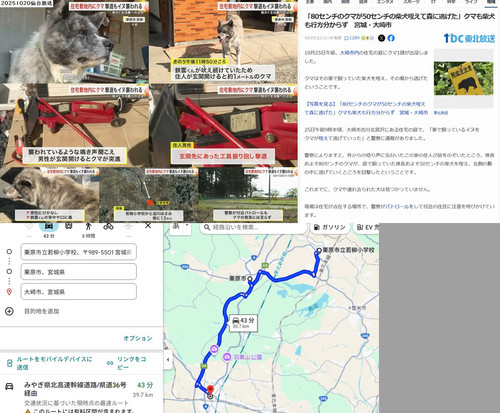Click the chain link icon

110,363
